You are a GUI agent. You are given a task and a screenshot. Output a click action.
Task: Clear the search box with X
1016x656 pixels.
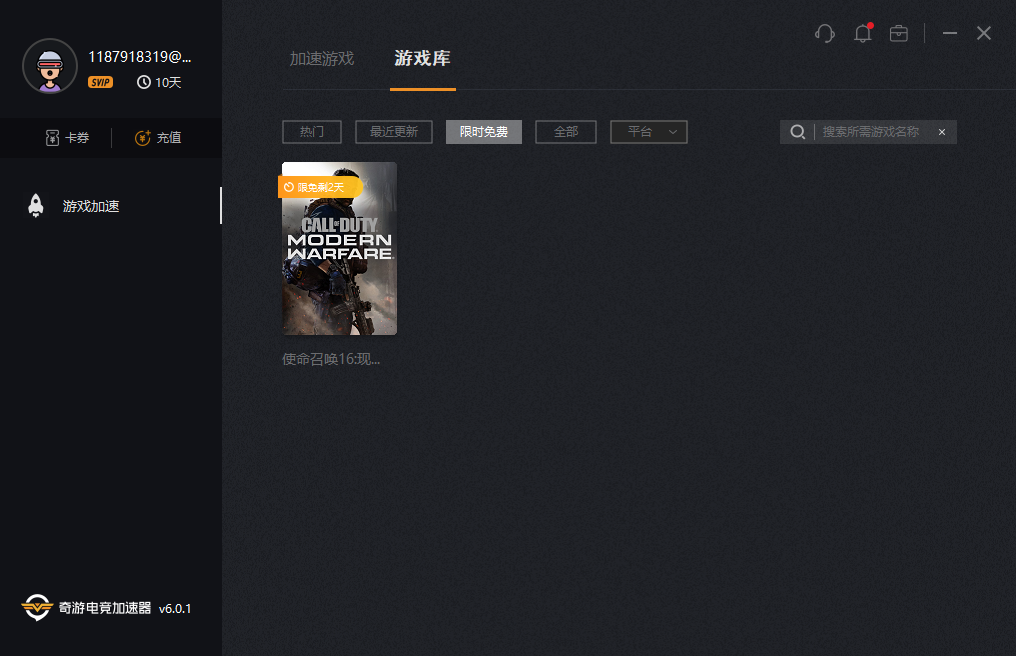(942, 132)
